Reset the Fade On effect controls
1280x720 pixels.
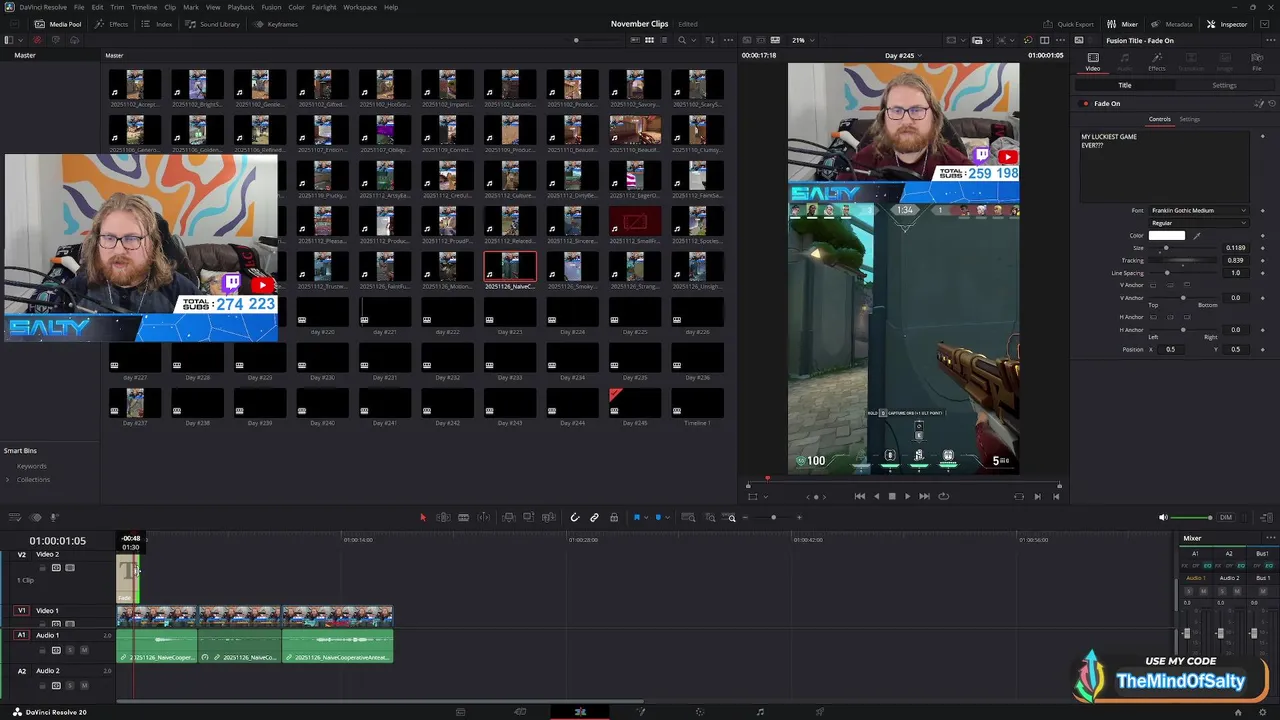1272,103
